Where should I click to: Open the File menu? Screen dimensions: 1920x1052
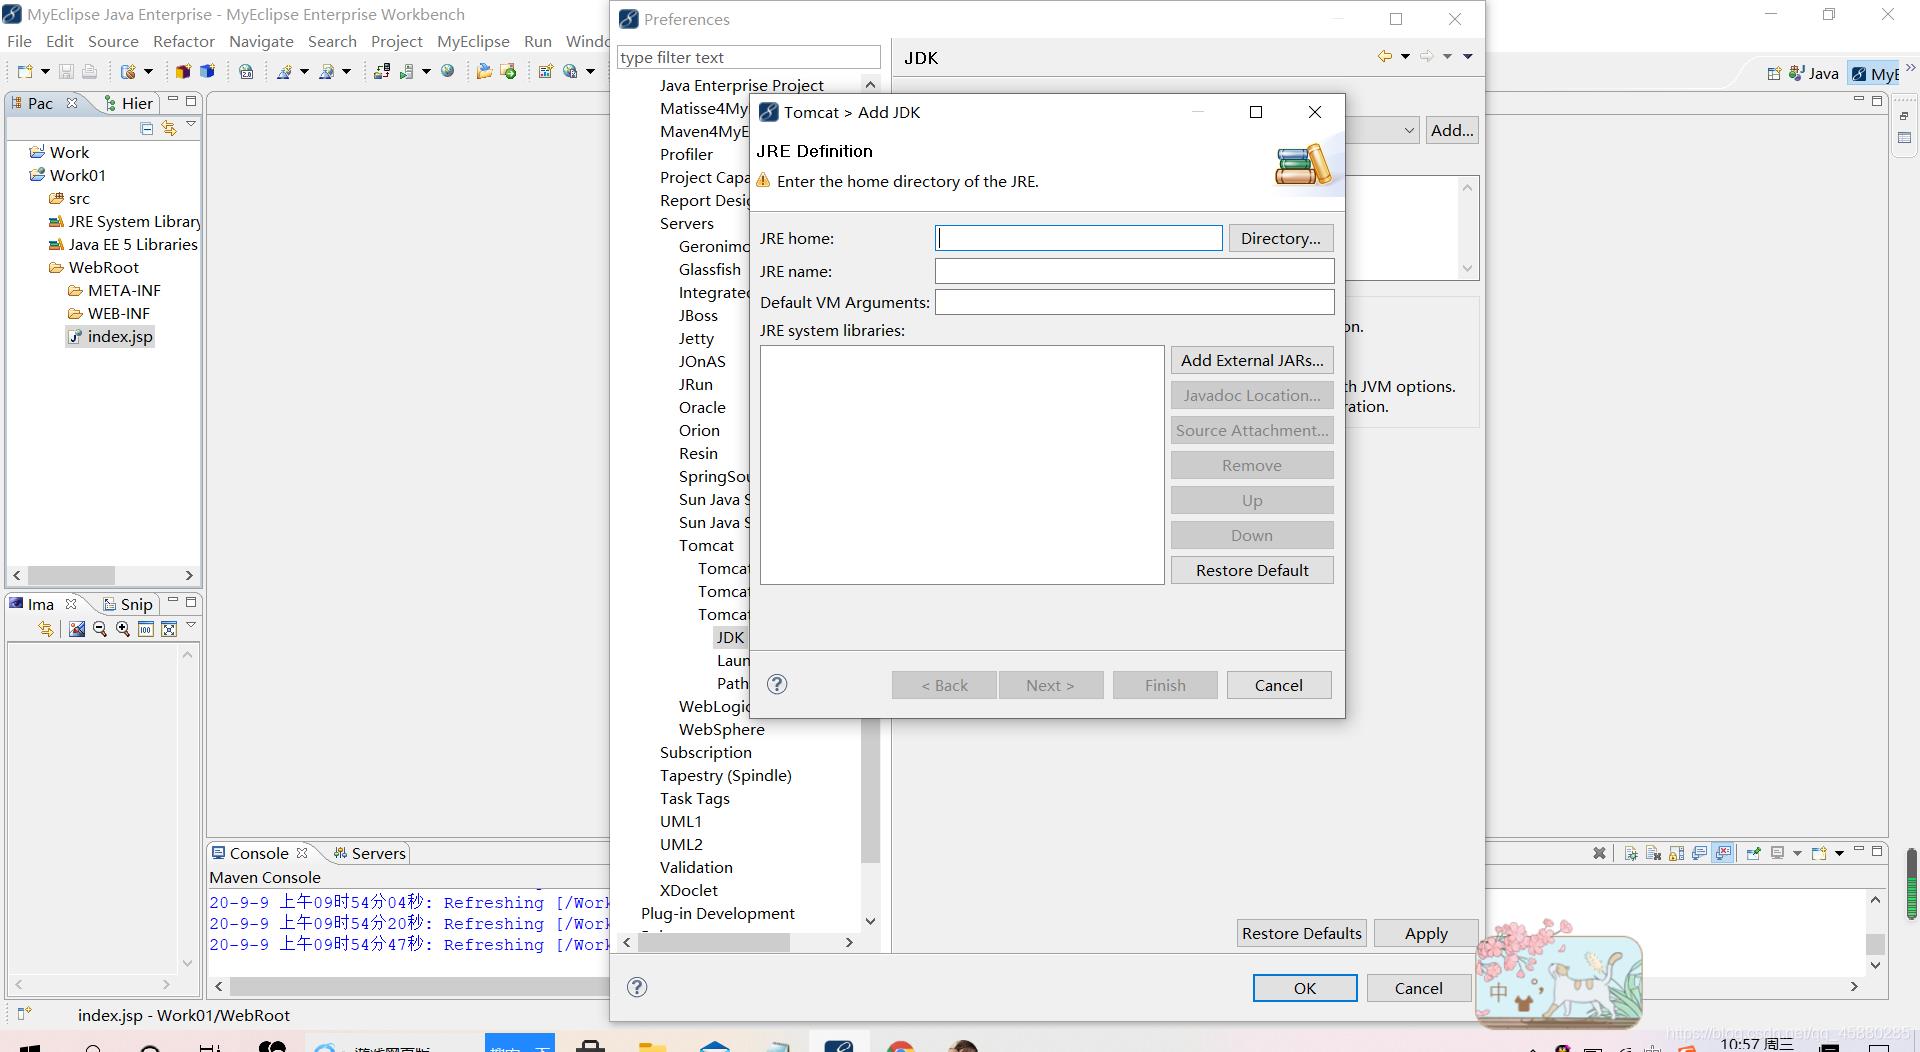click(19, 41)
